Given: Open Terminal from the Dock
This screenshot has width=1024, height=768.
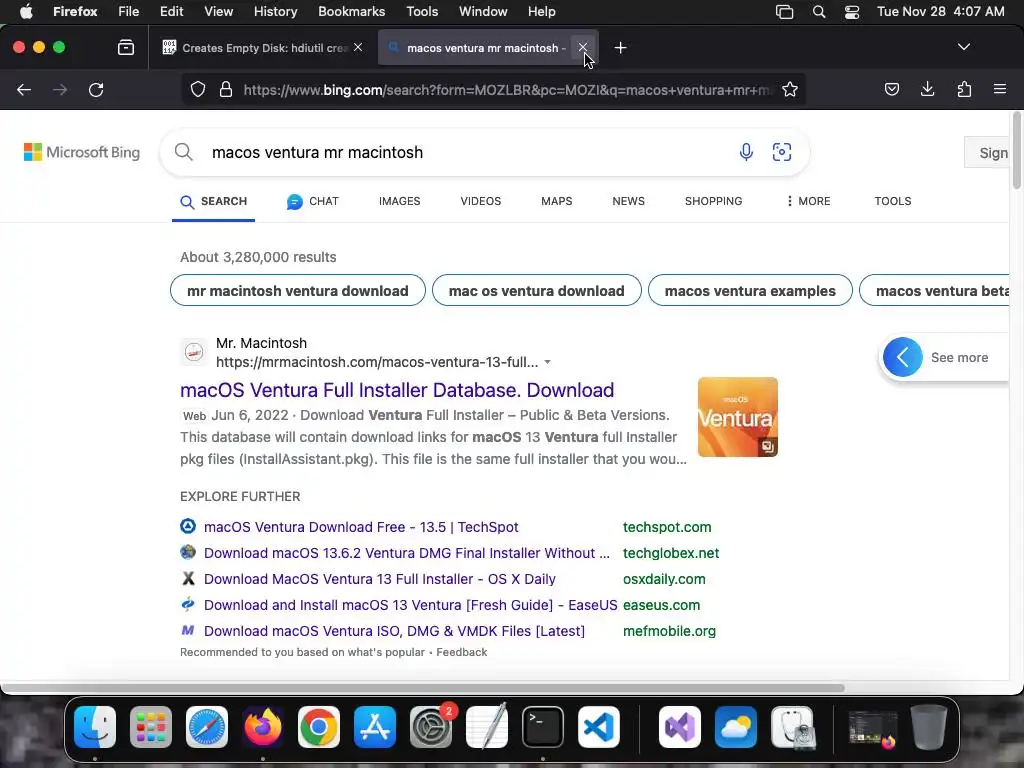Looking at the screenshot, I should pos(543,727).
